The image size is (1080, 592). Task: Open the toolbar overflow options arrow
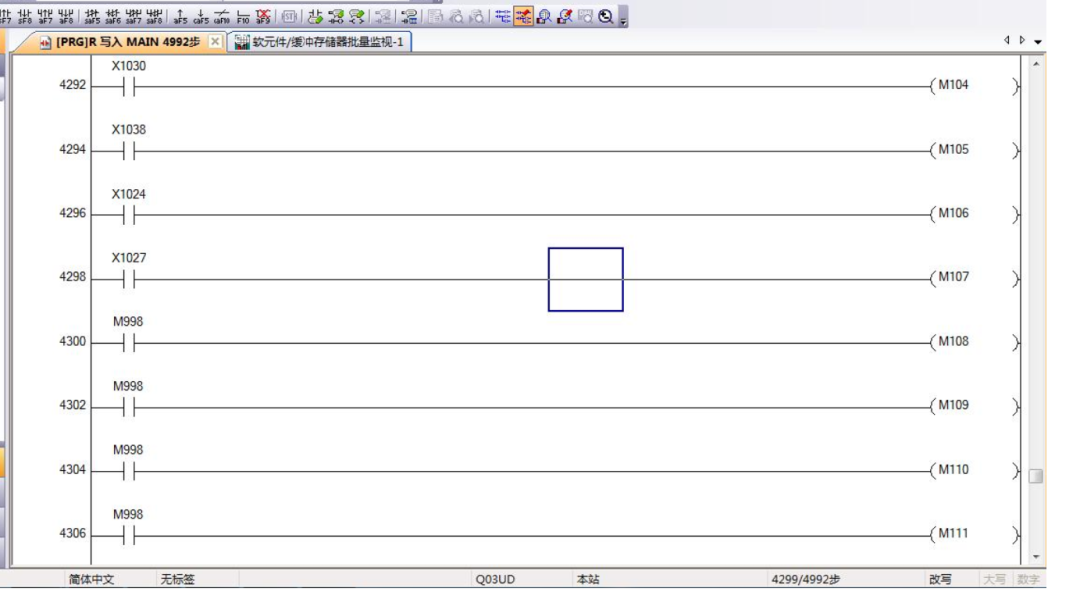click(623, 18)
